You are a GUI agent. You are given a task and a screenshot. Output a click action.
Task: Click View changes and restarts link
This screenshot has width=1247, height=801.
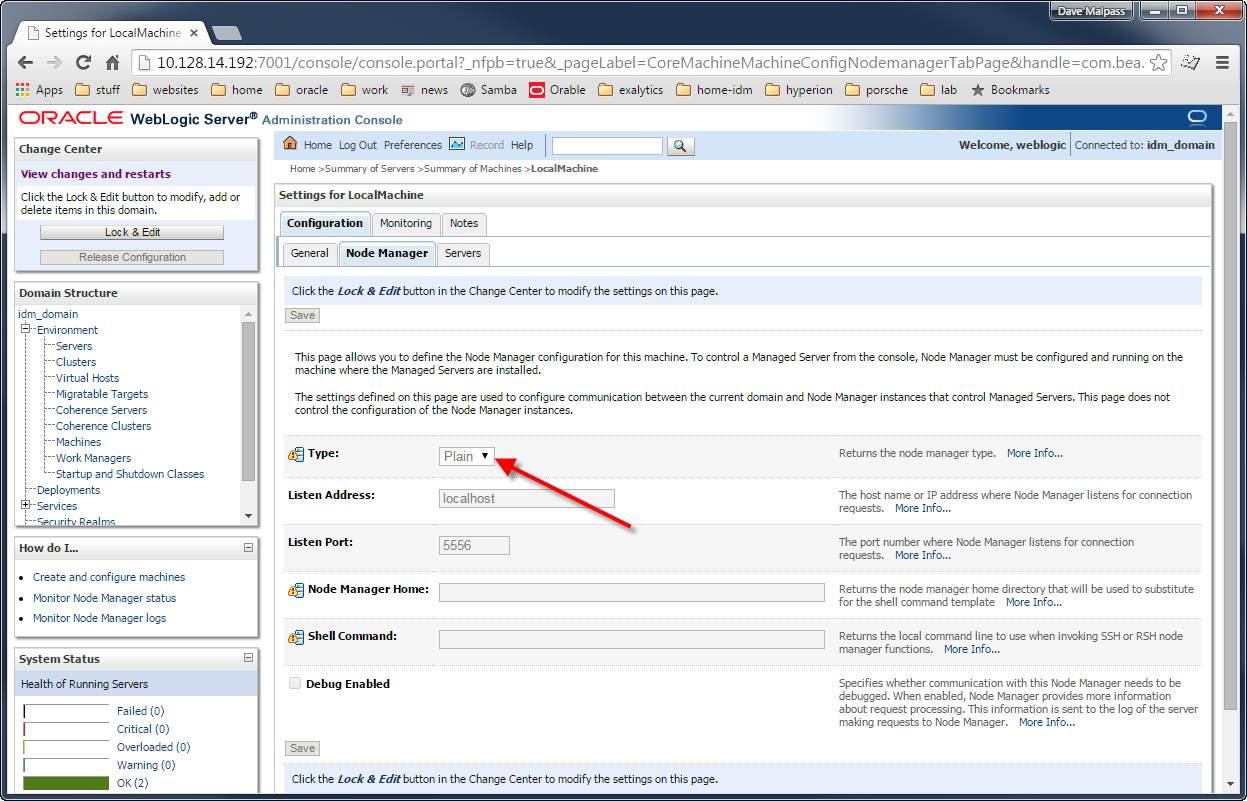click(96, 174)
